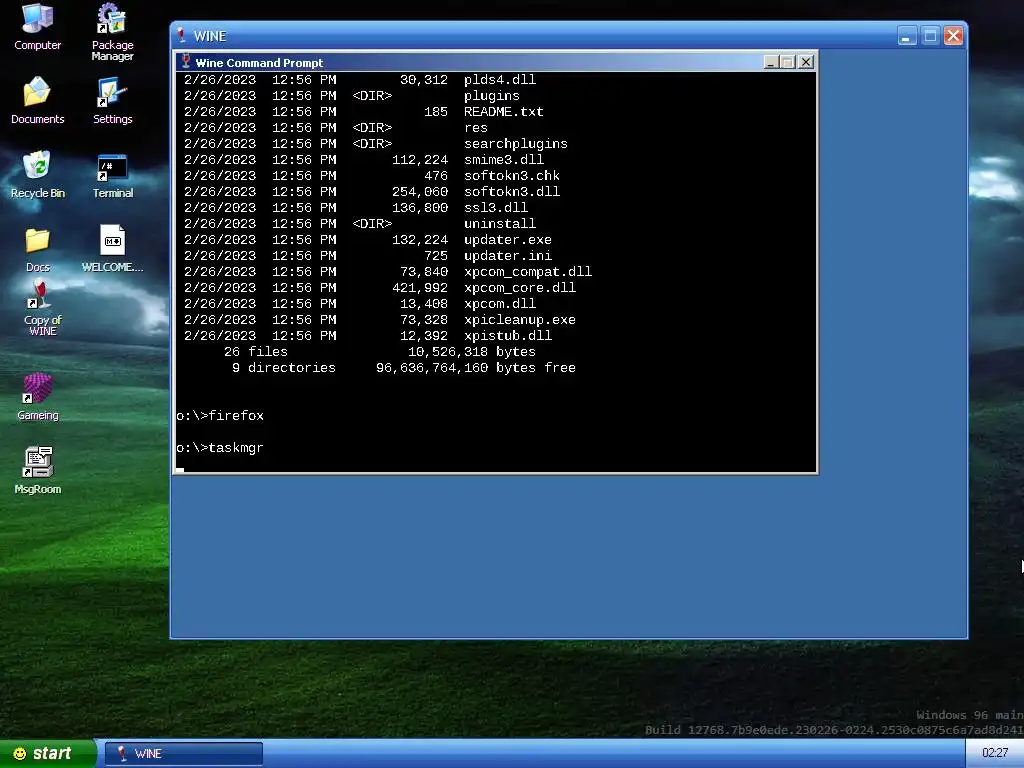Click the updater.exe file name

507,240
